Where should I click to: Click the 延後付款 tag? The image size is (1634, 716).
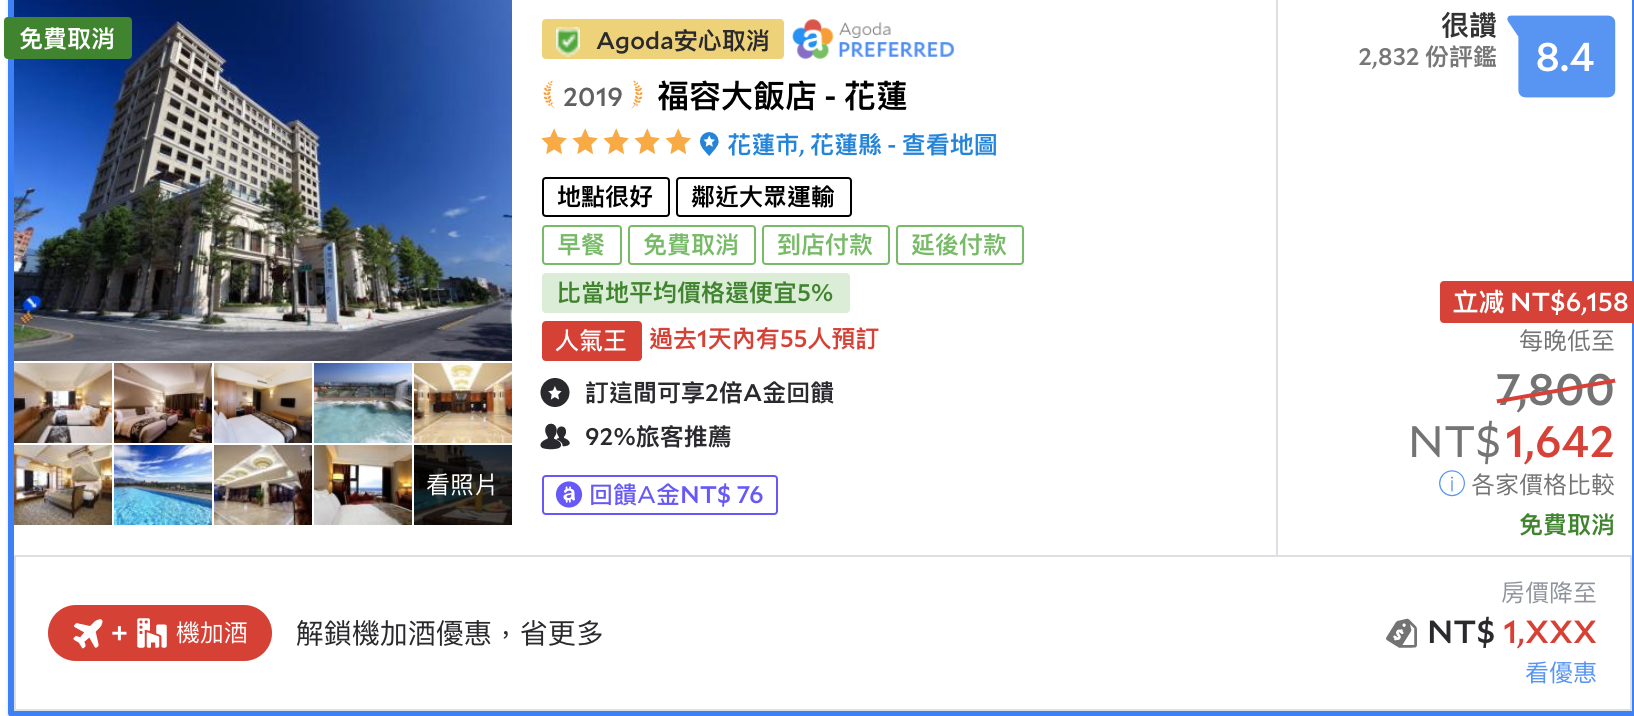(x=960, y=245)
